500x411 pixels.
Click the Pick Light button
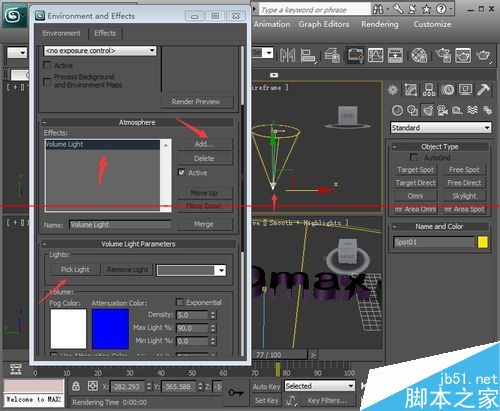click(x=75, y=269)
